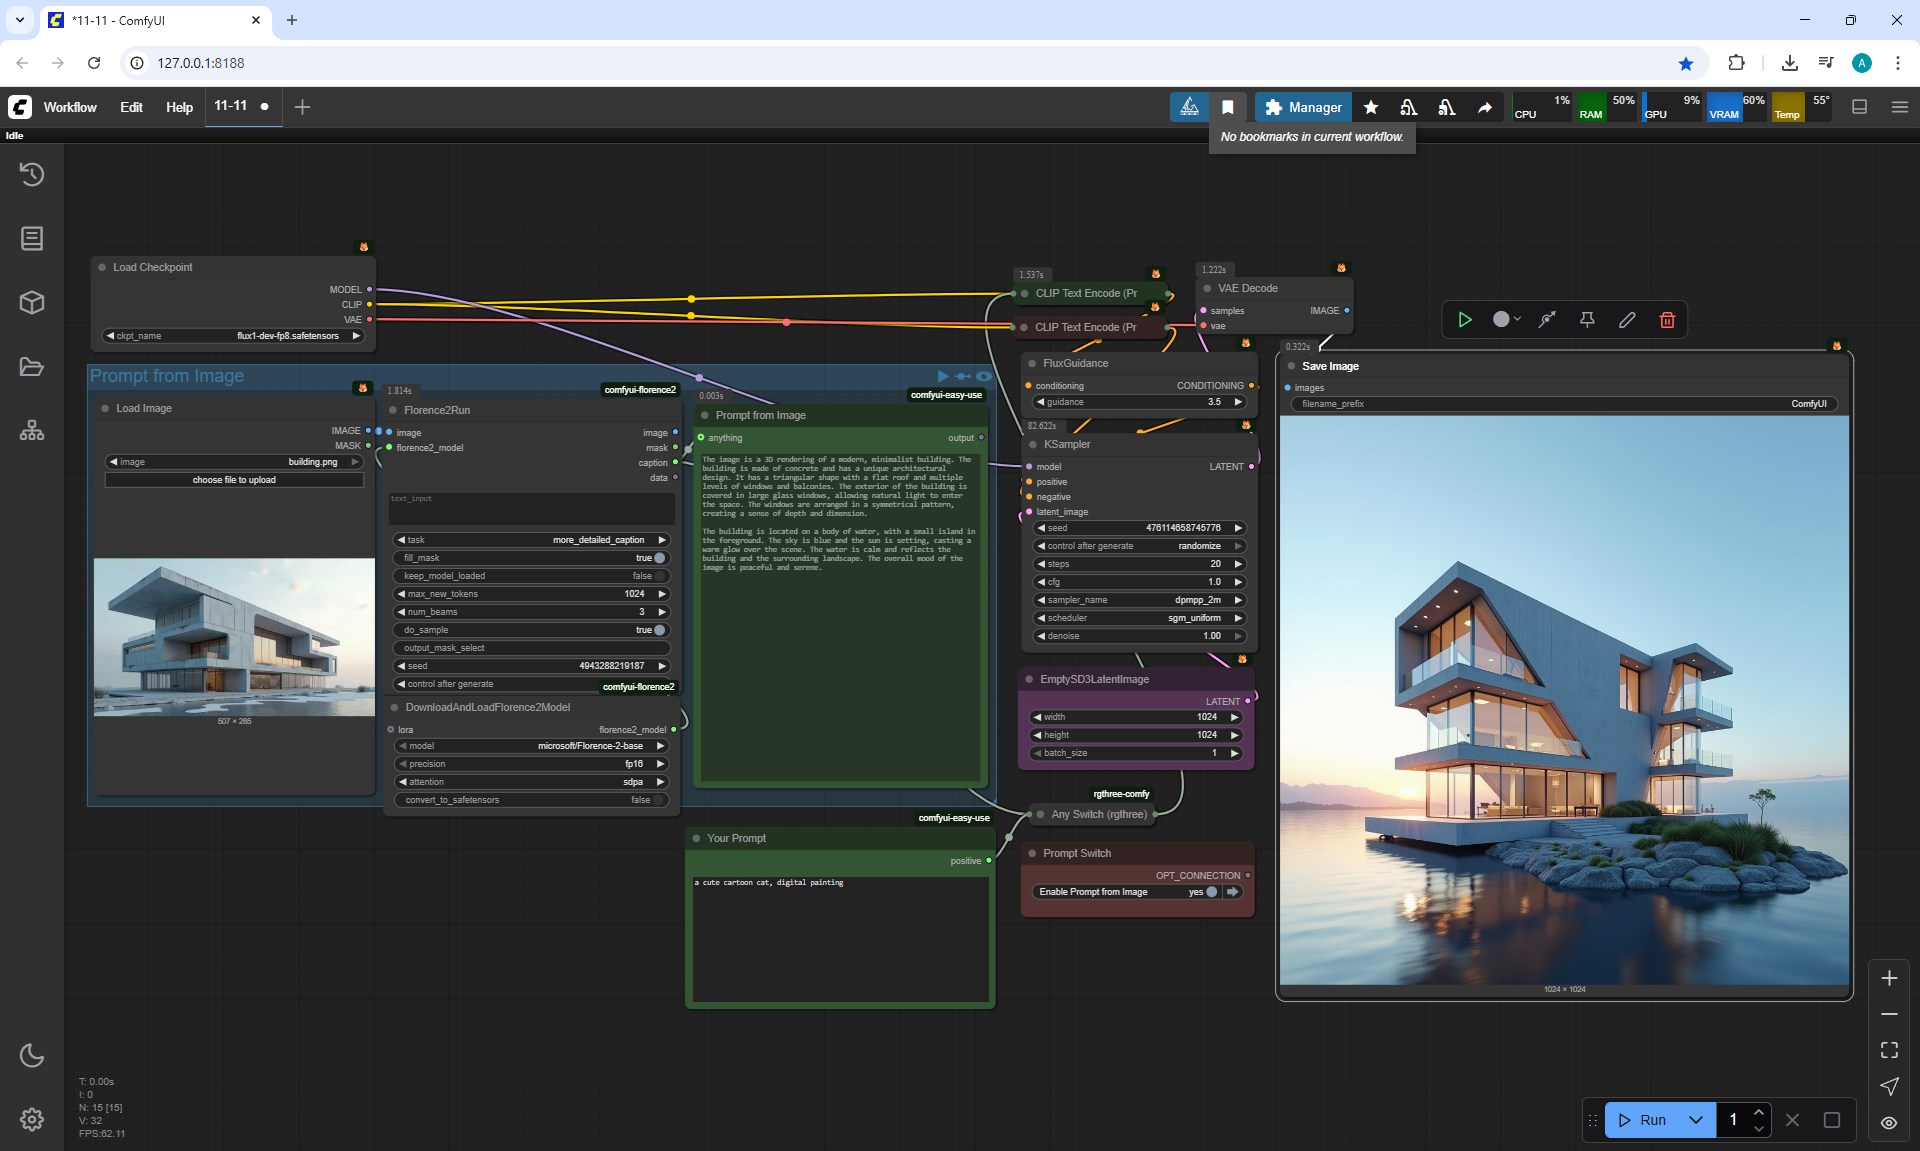1920x1151 pixels.
Task: Toggle the fill_mask switch in Florence2Run
Action: tap(659, 558)
